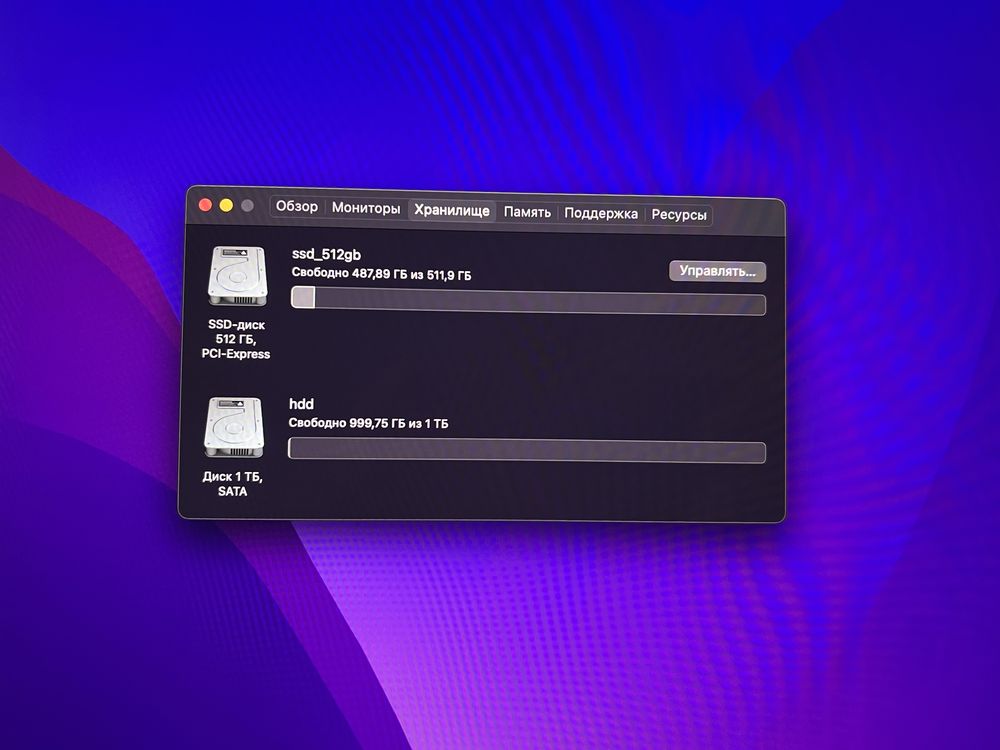Image resolution: width=1000 pixels, height=750 pixels.
Task: Click the text Свободно 487,89 ГБ из 511,9 ГБ
Action: pyautogui.click(x=381, y=274)
